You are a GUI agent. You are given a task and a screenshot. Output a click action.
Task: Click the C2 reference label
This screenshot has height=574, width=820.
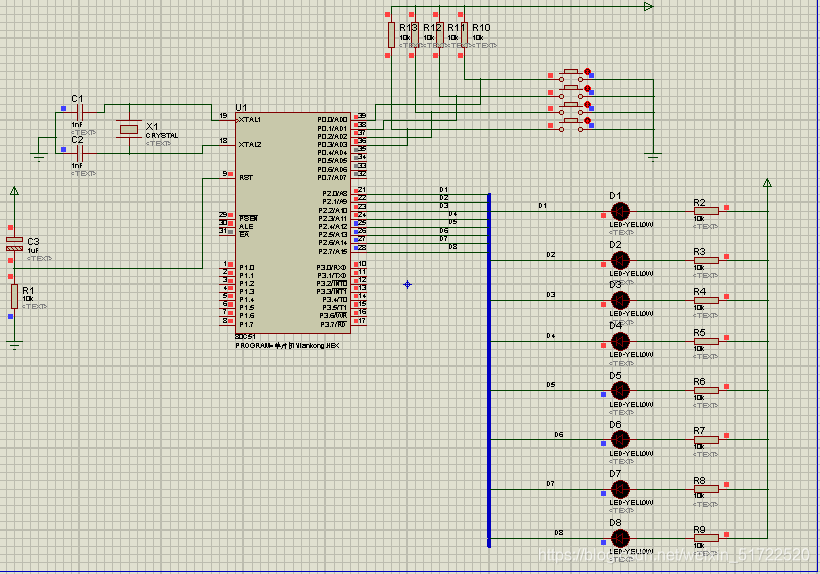pos(77,140)
